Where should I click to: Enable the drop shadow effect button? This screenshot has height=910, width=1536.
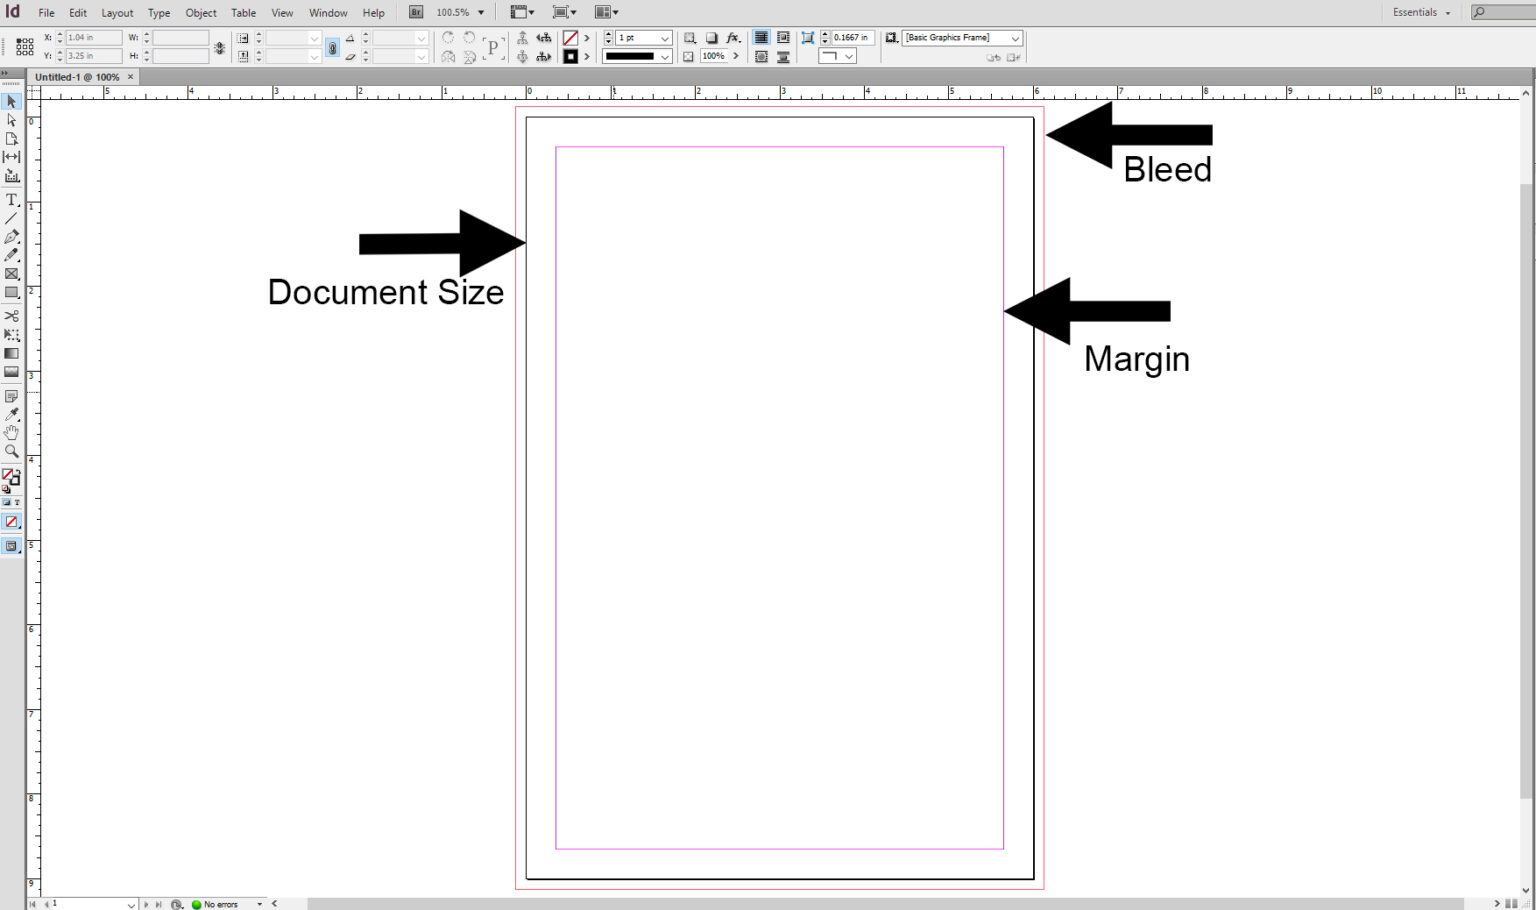point(712,37)
